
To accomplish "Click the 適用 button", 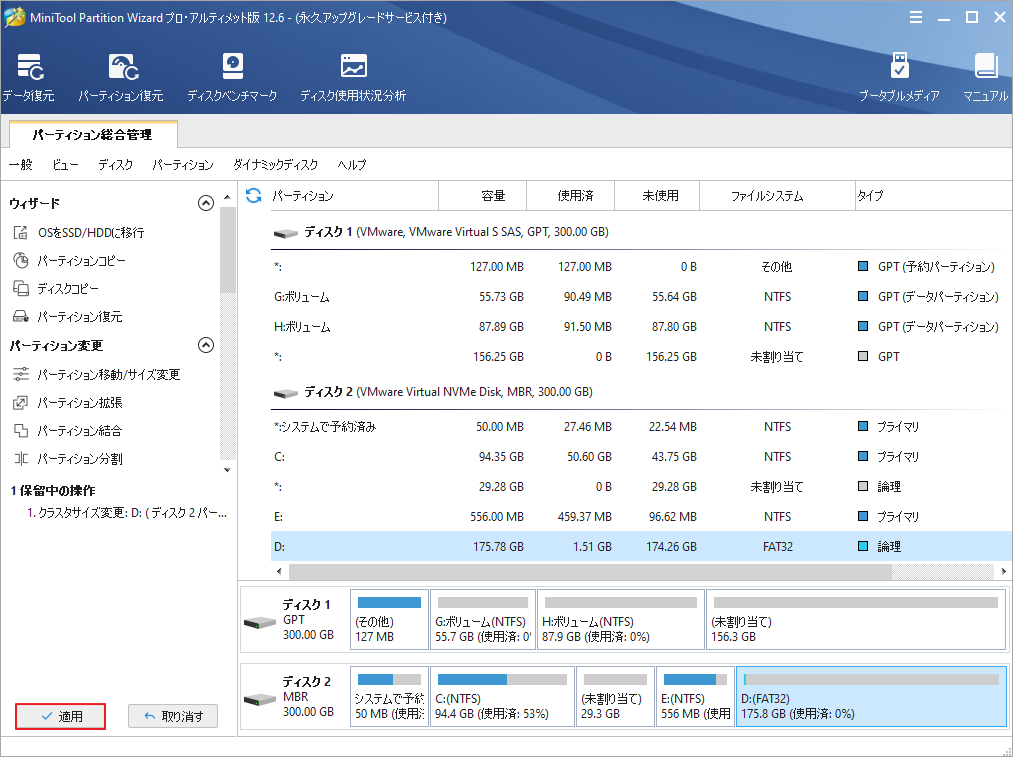I will point(60,716).
